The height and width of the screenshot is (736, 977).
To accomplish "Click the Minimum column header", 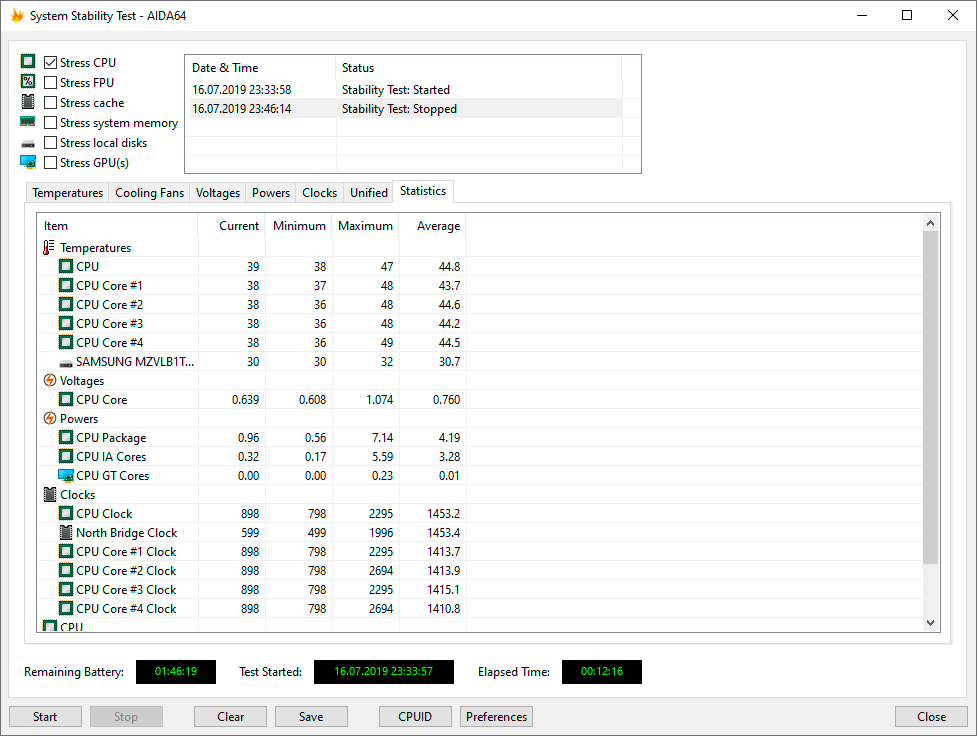I will coord(298,226).
